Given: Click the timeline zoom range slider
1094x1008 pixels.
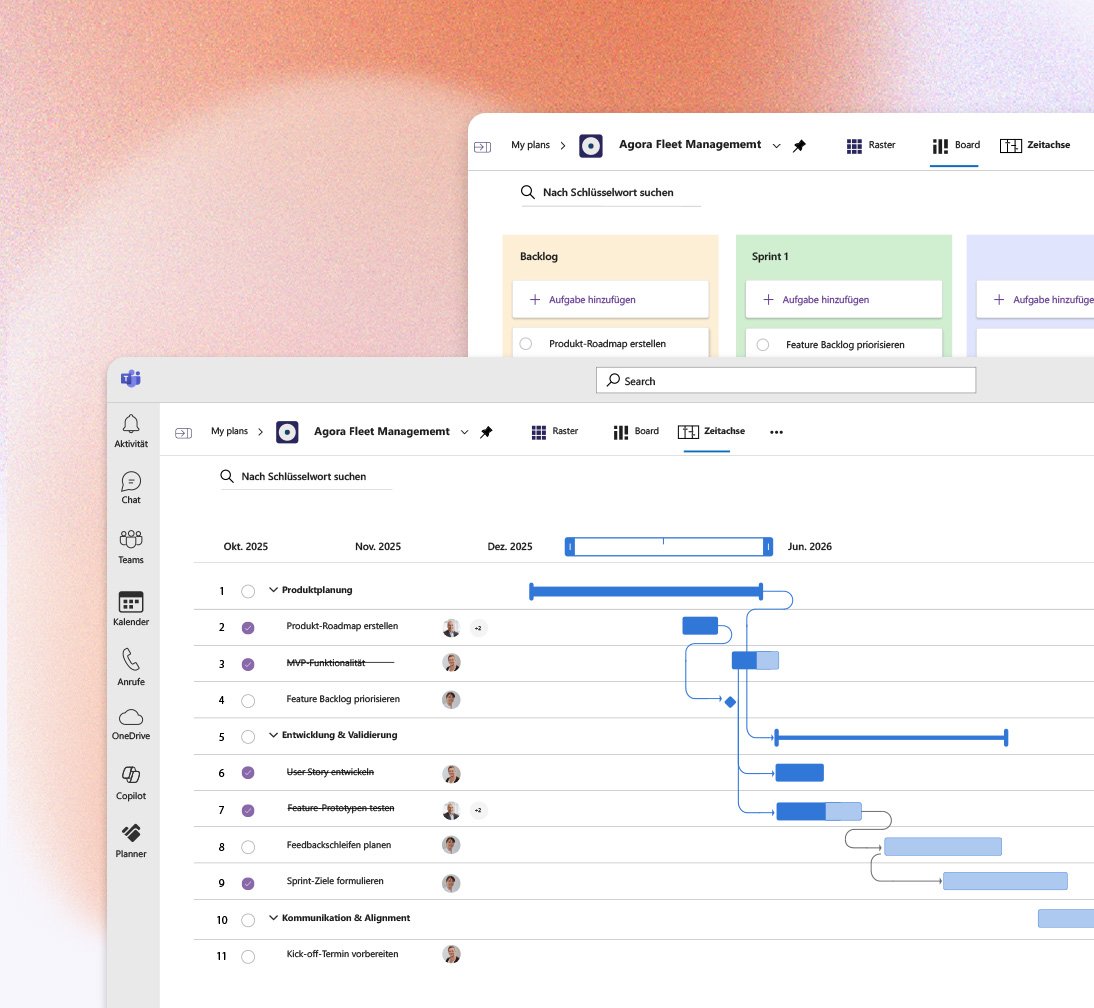Looking at the screenshot, I should pos(668,547).
